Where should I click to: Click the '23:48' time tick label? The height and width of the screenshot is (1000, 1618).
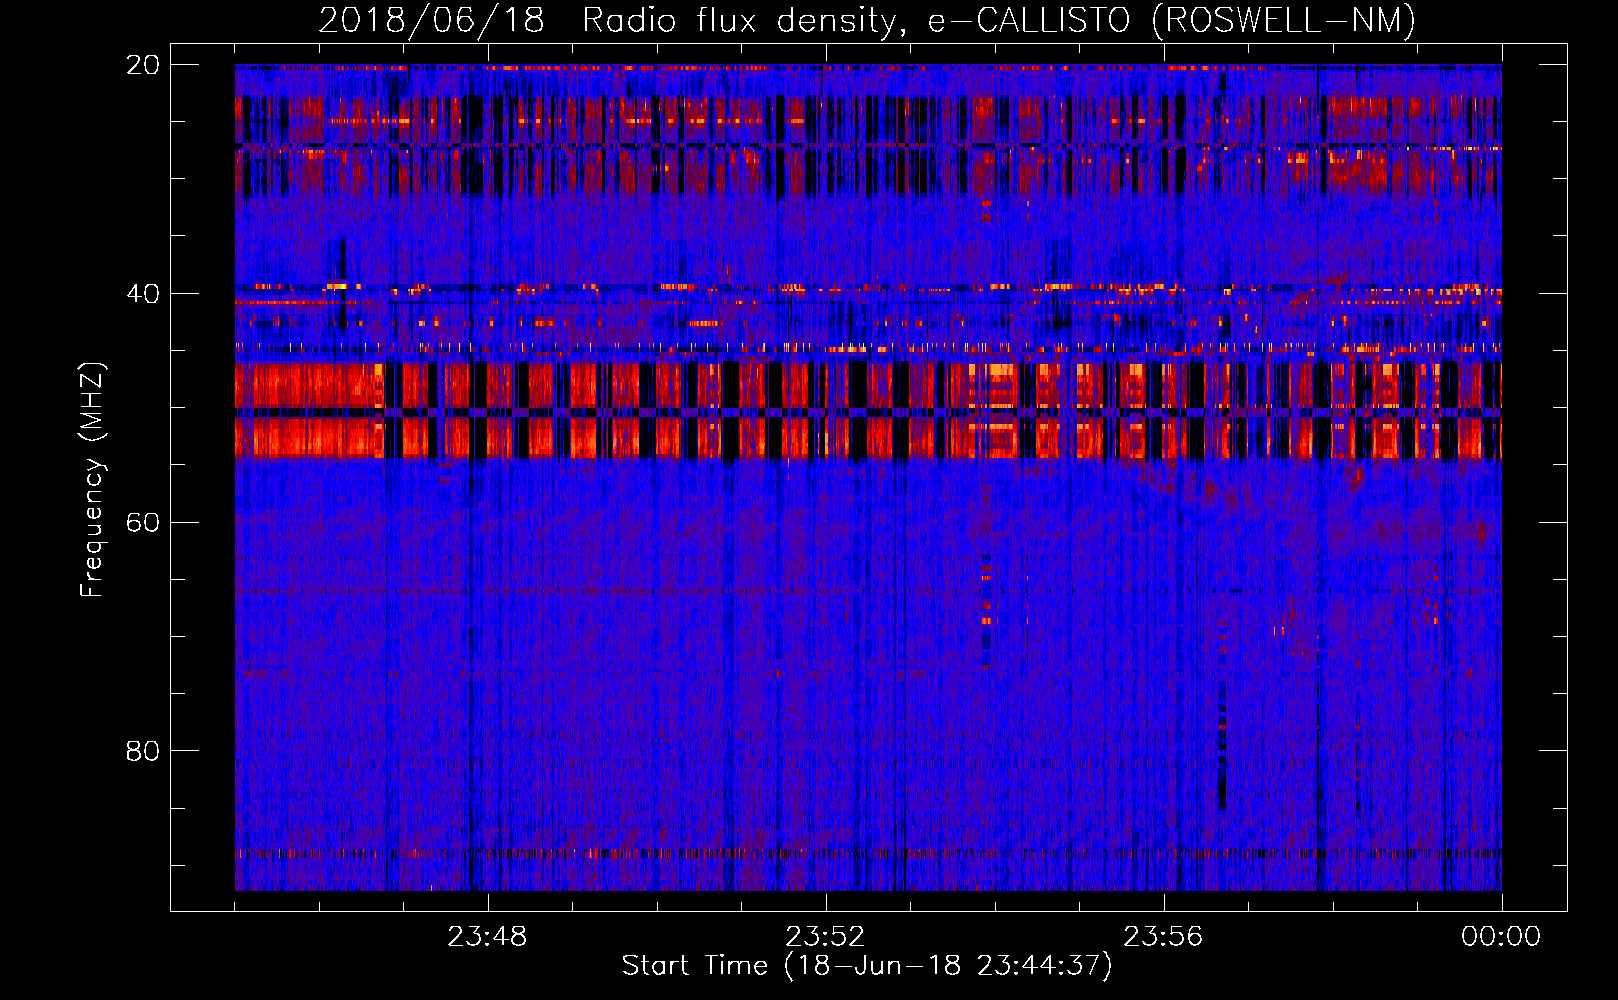[487, 937]
